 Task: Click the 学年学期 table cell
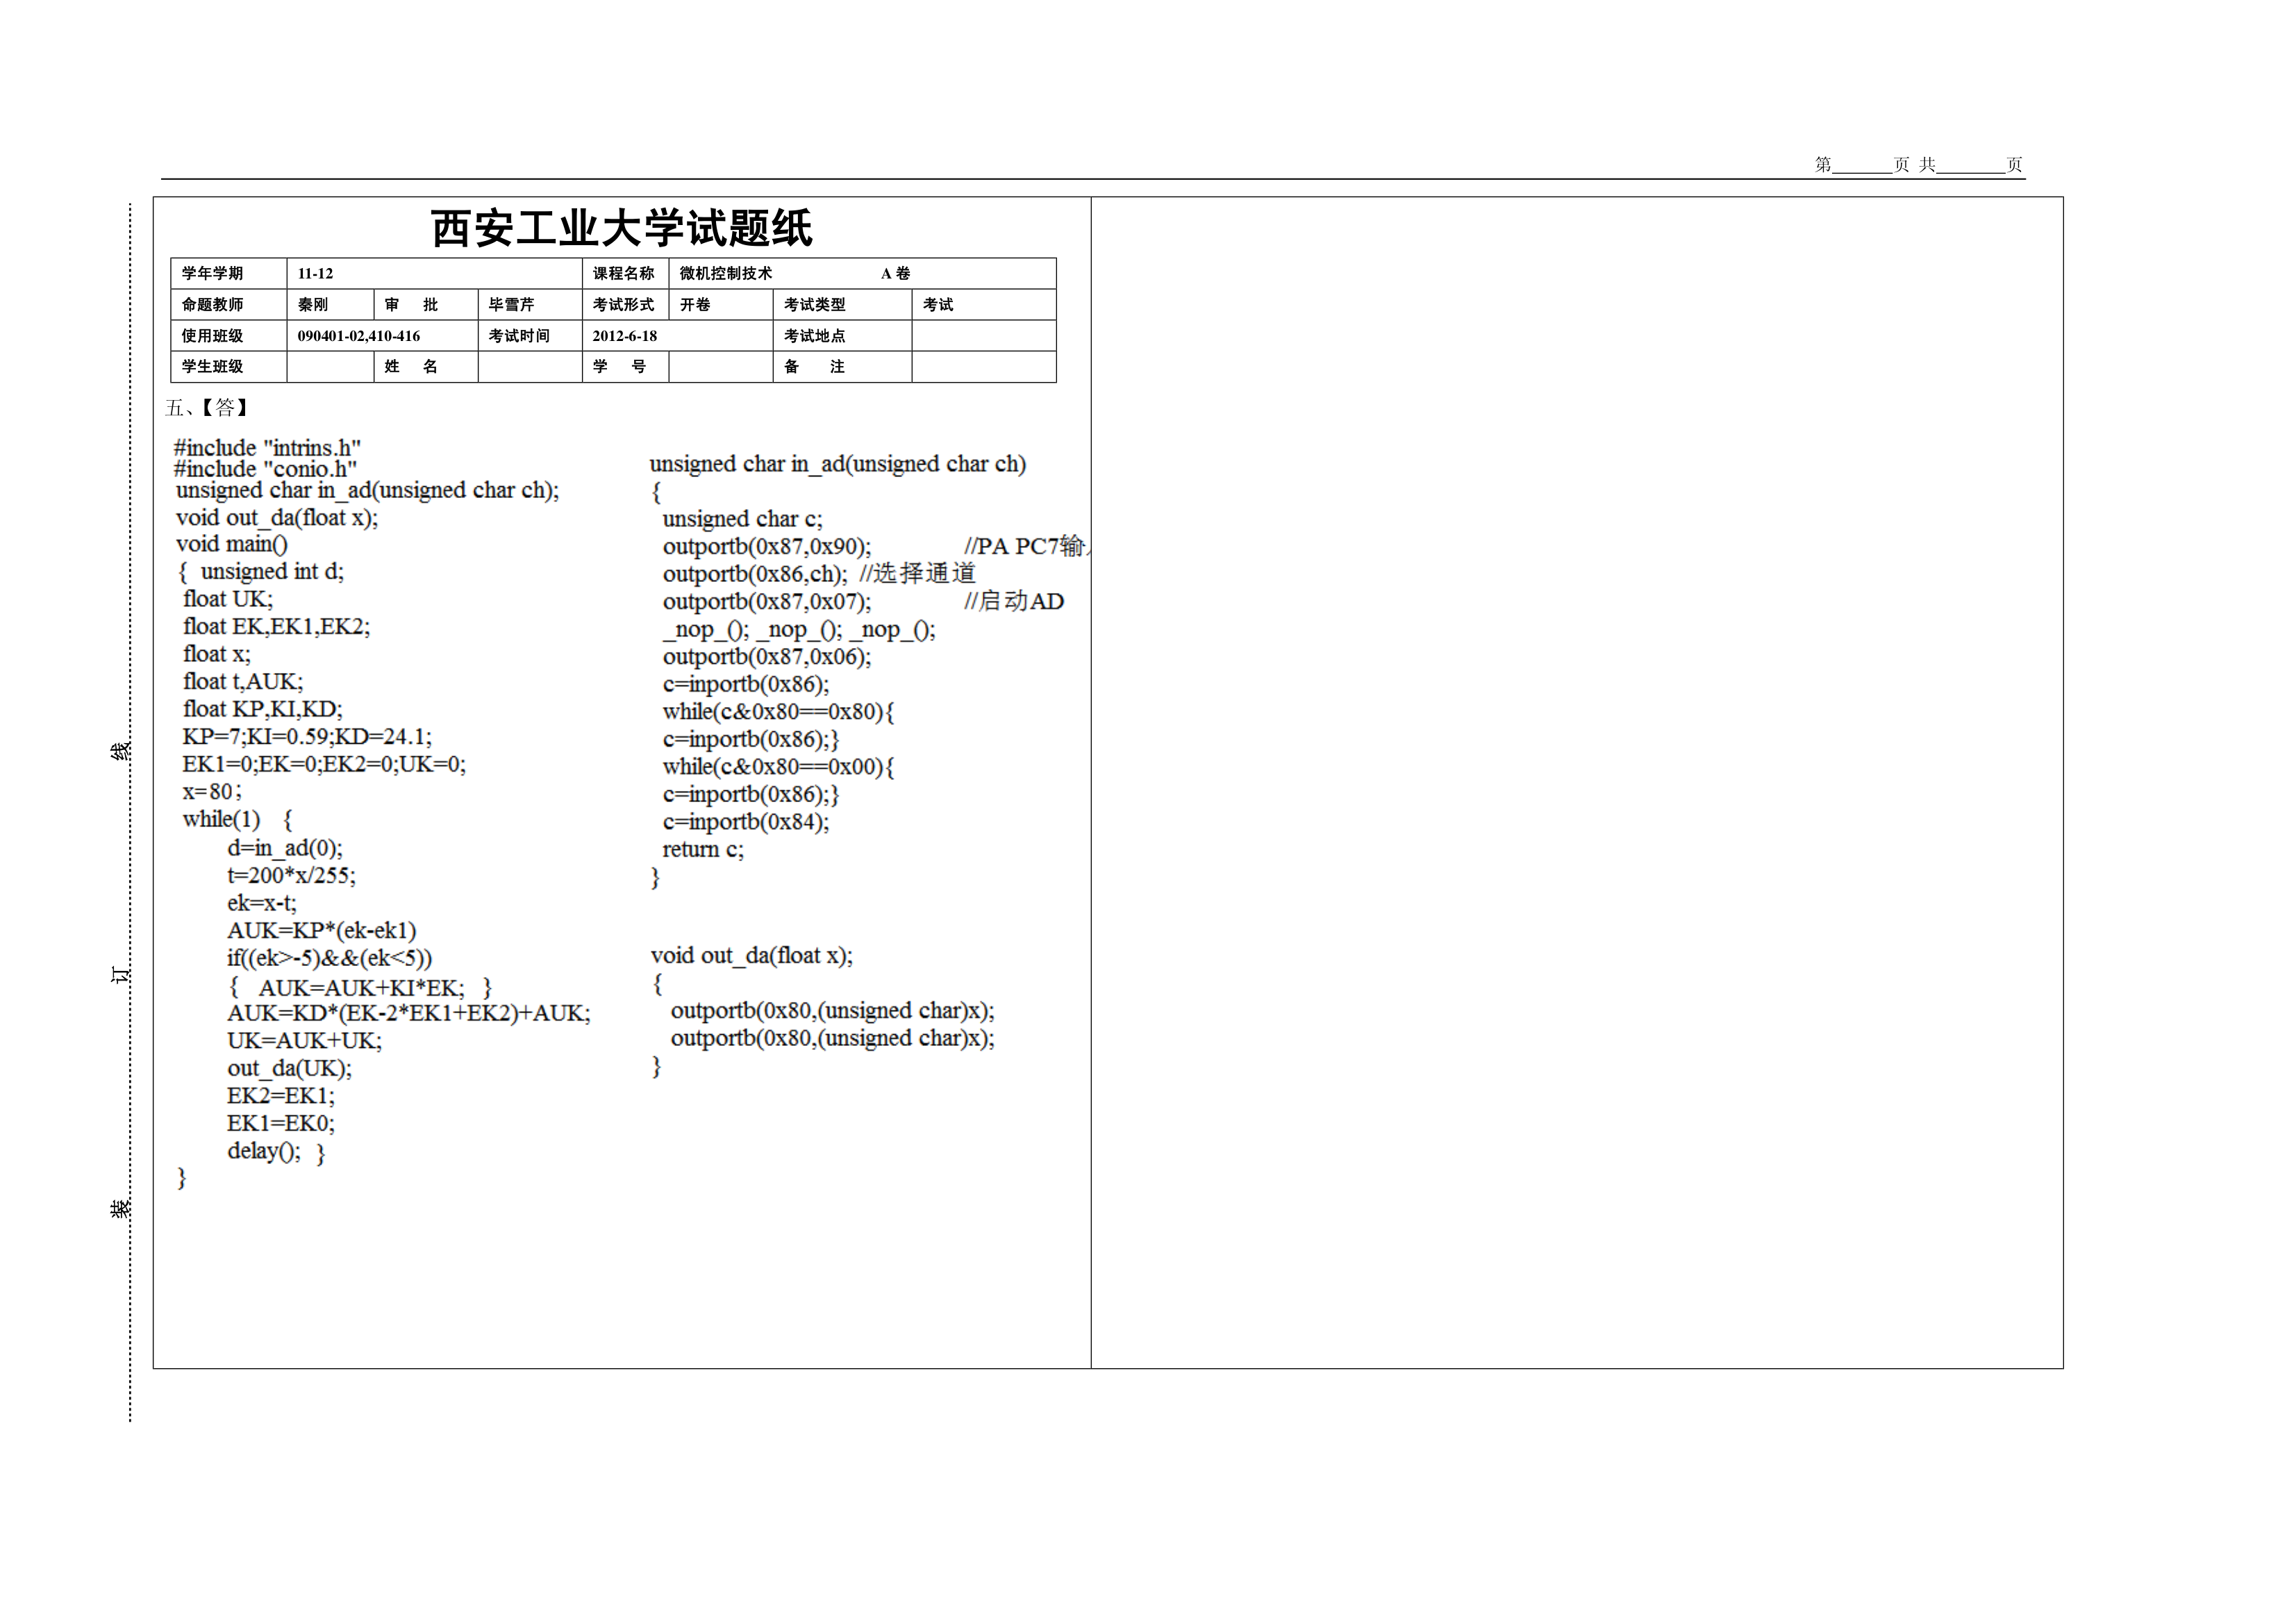point(229,273)
